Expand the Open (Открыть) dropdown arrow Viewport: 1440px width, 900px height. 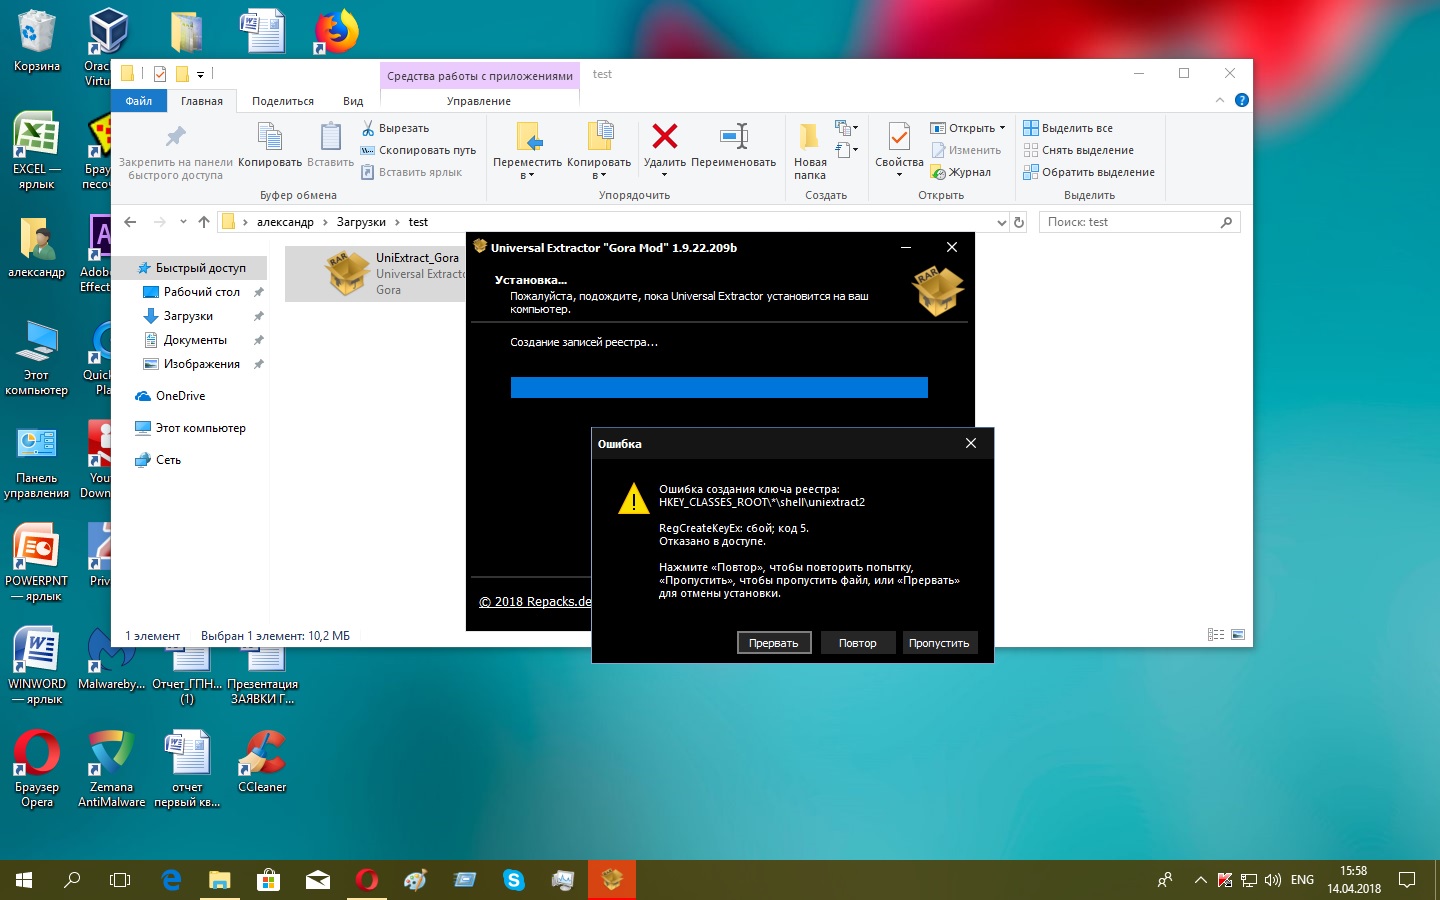(1002, 128)
